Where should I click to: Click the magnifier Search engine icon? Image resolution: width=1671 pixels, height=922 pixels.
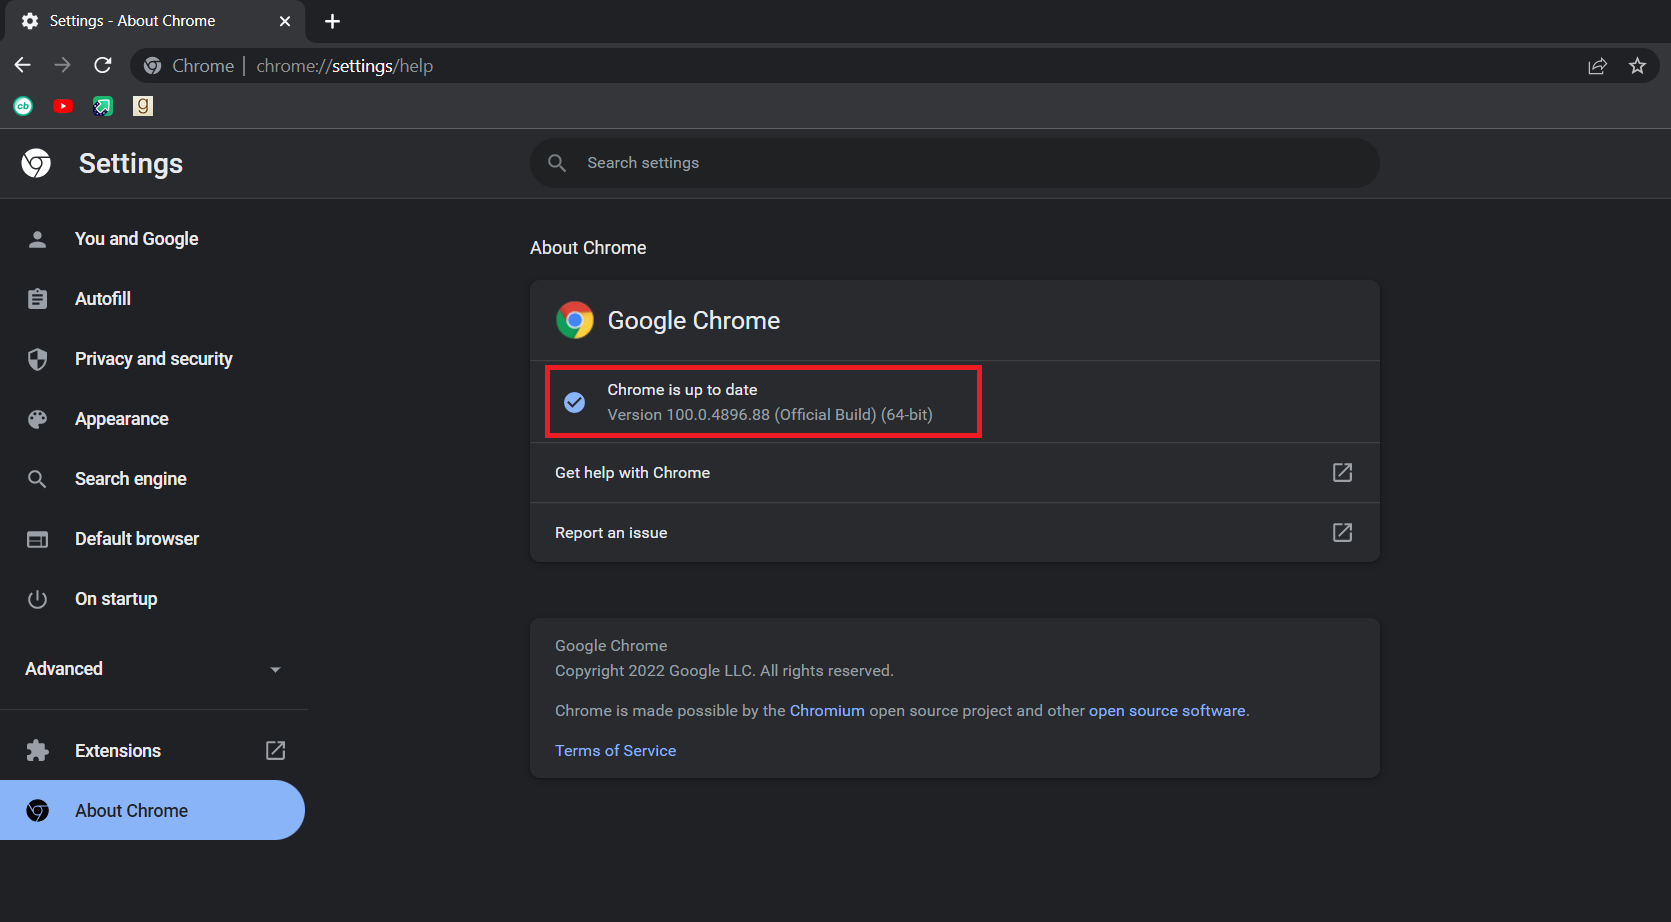pyautogui.click(x=37, y=479)
